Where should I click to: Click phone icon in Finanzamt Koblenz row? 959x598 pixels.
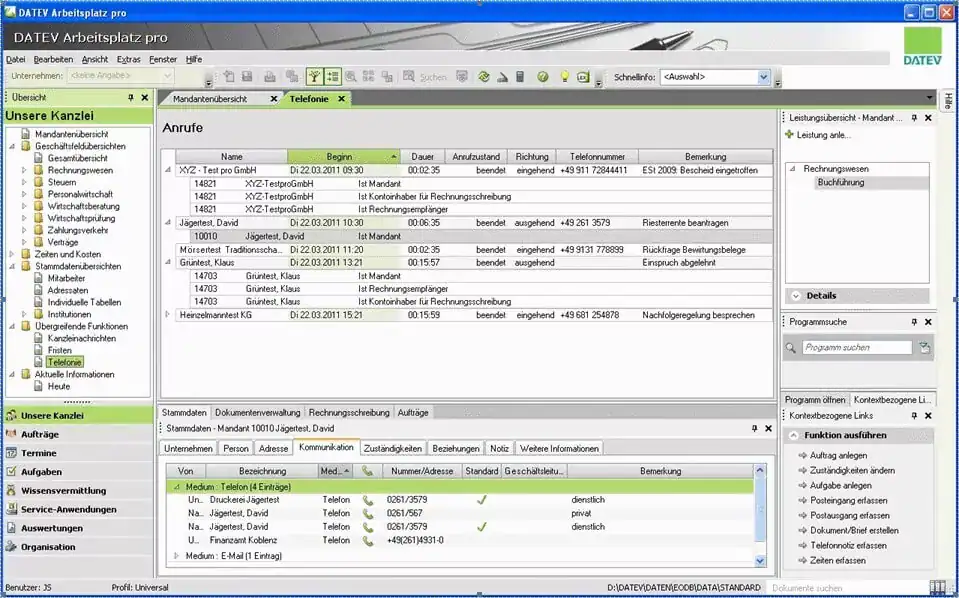click(x=368, y=541)
